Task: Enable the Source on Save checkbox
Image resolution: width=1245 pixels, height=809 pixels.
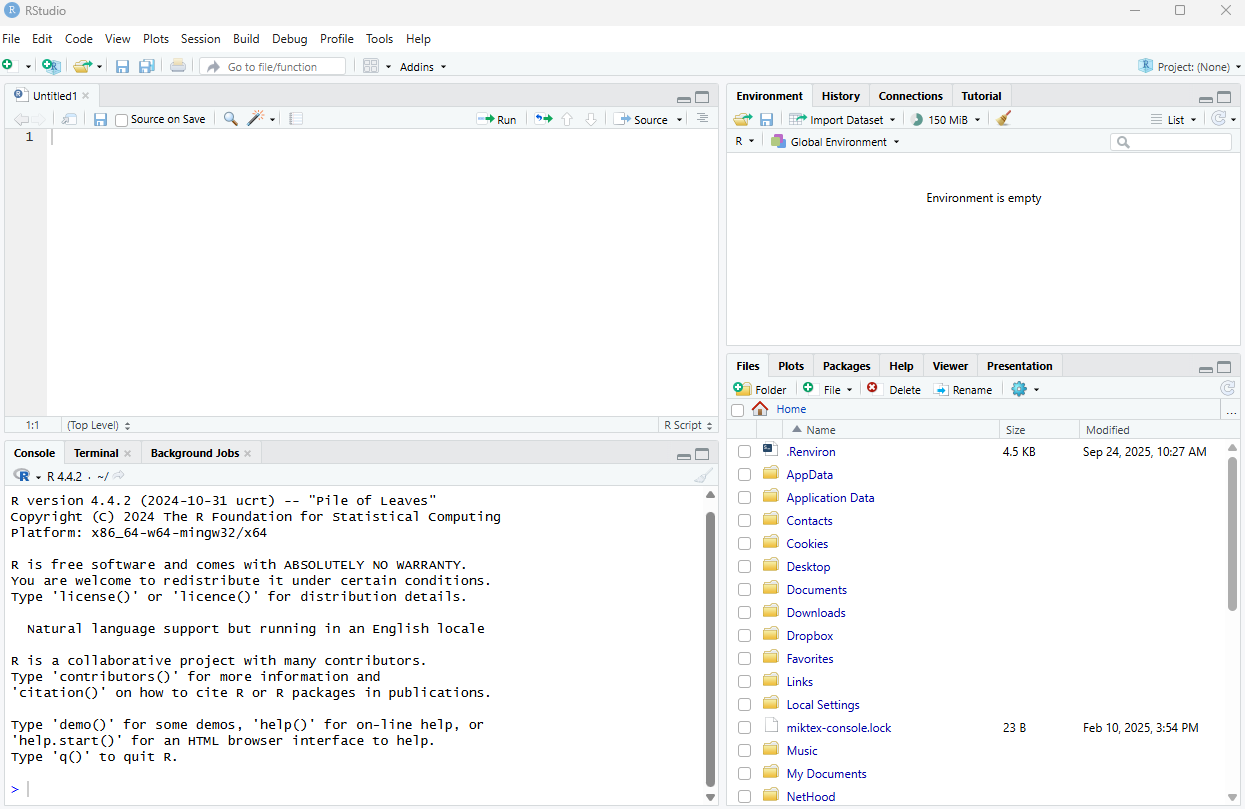Action: (122, 120)
